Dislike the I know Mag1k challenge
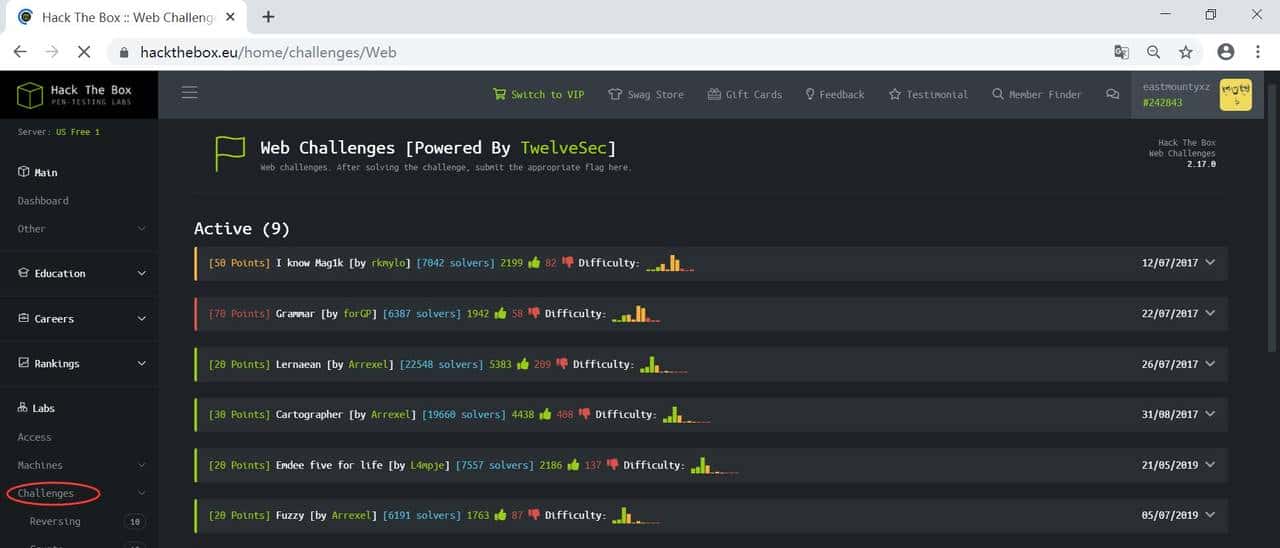The height and width of the screenshot is (548, 1280). [x=567, y=263]
